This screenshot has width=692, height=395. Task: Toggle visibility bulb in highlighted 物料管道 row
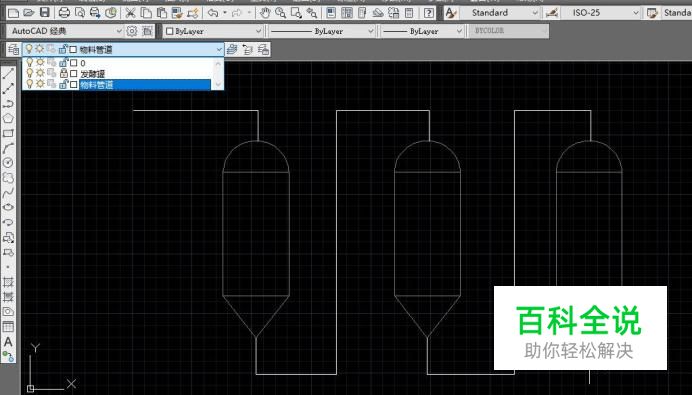click(30, 84)
